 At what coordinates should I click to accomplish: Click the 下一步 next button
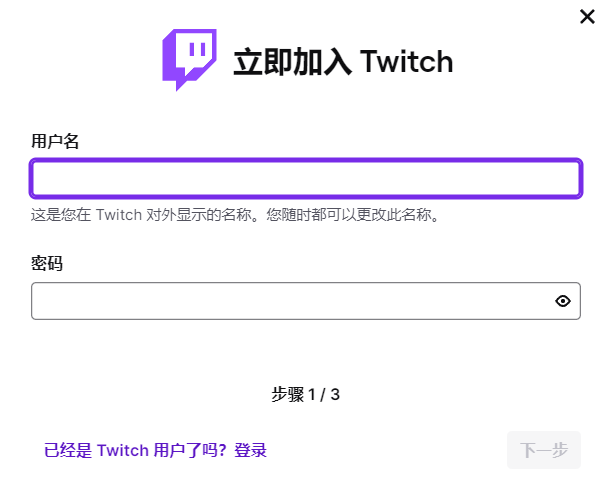click(x=544, y=450)
